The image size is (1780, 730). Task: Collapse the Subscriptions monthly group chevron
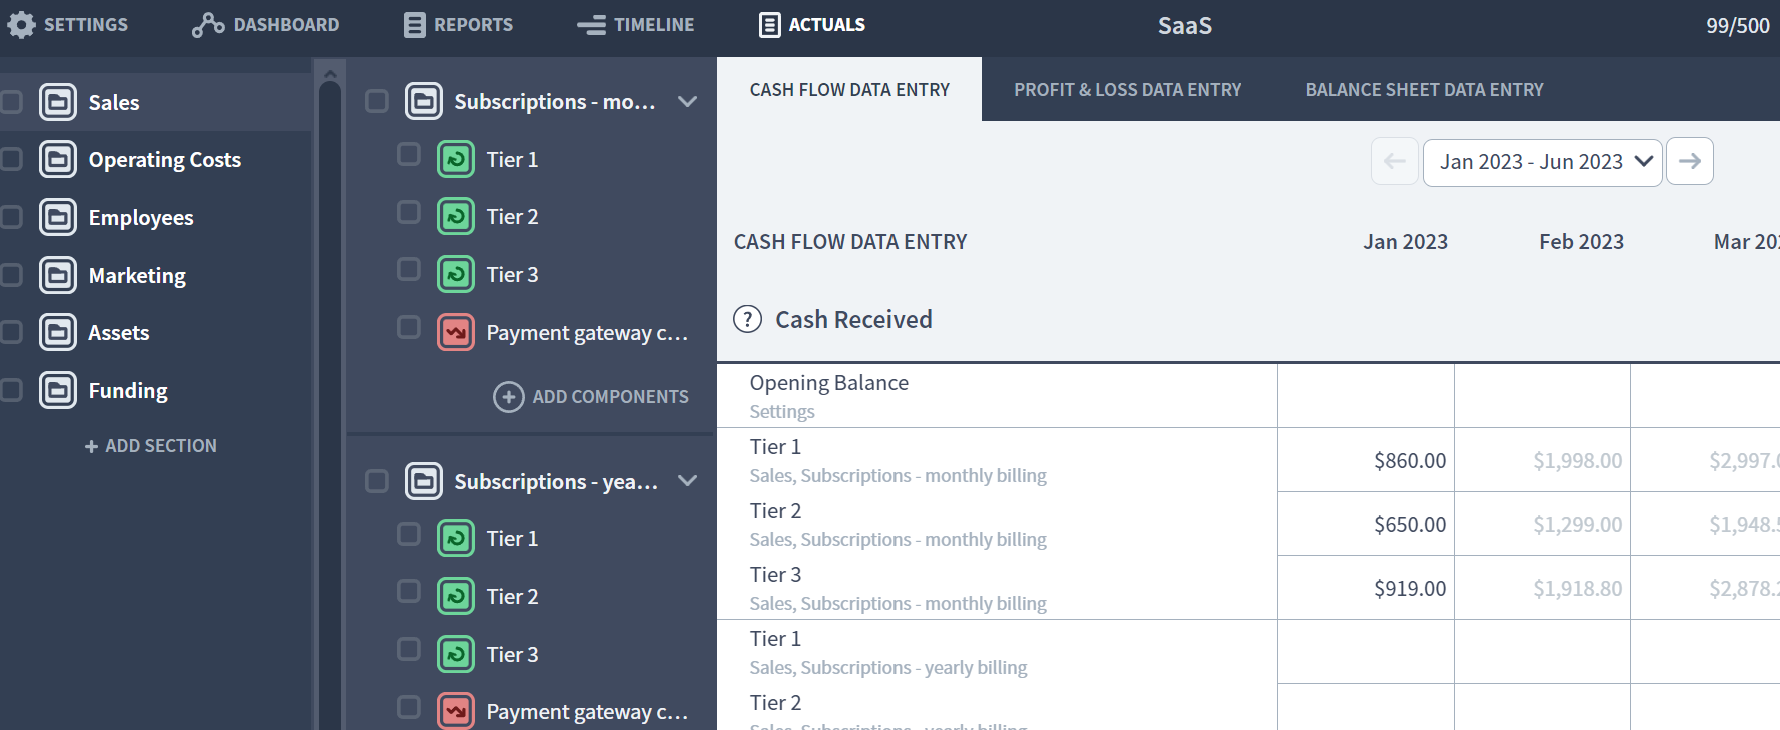pyautogui.click(x=687, y=101)
